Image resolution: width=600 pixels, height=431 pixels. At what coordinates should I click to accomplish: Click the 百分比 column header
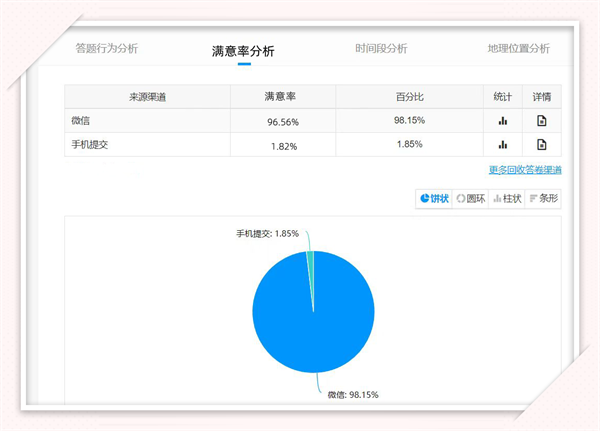pos(409,97)
